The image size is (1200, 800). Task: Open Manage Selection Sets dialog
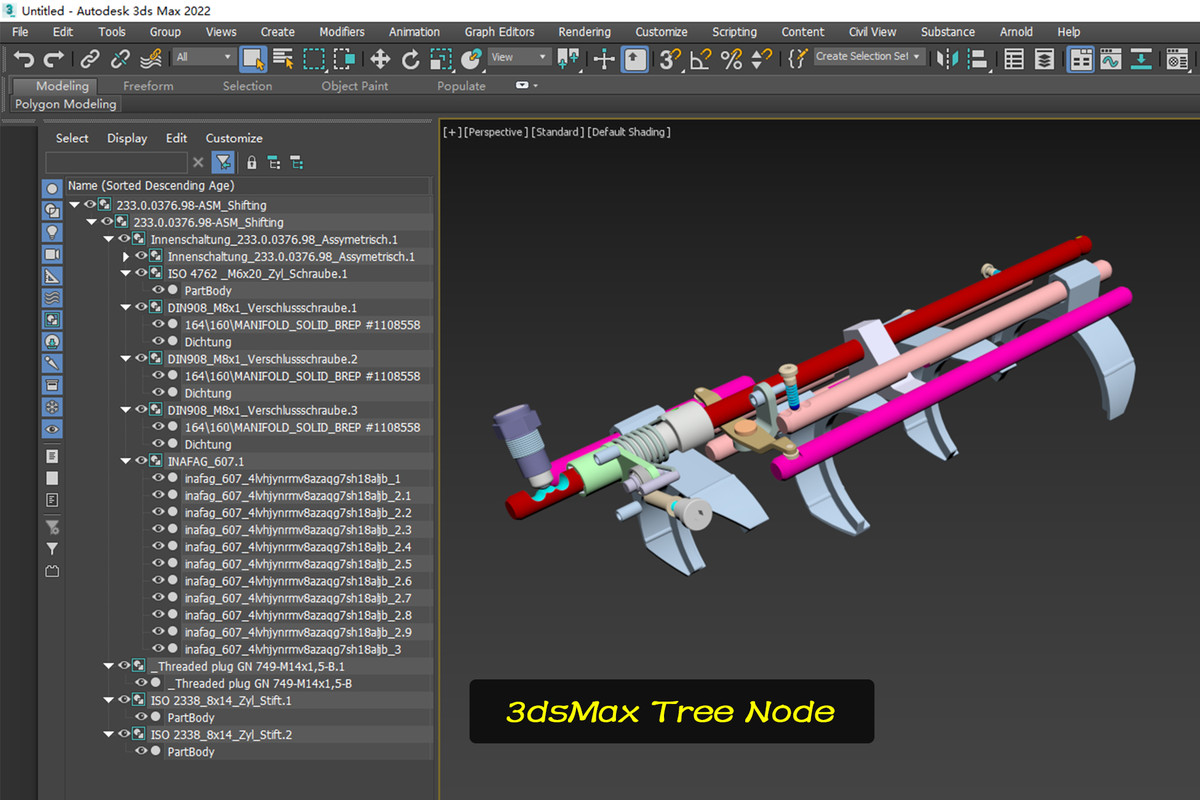pos(797,59)
